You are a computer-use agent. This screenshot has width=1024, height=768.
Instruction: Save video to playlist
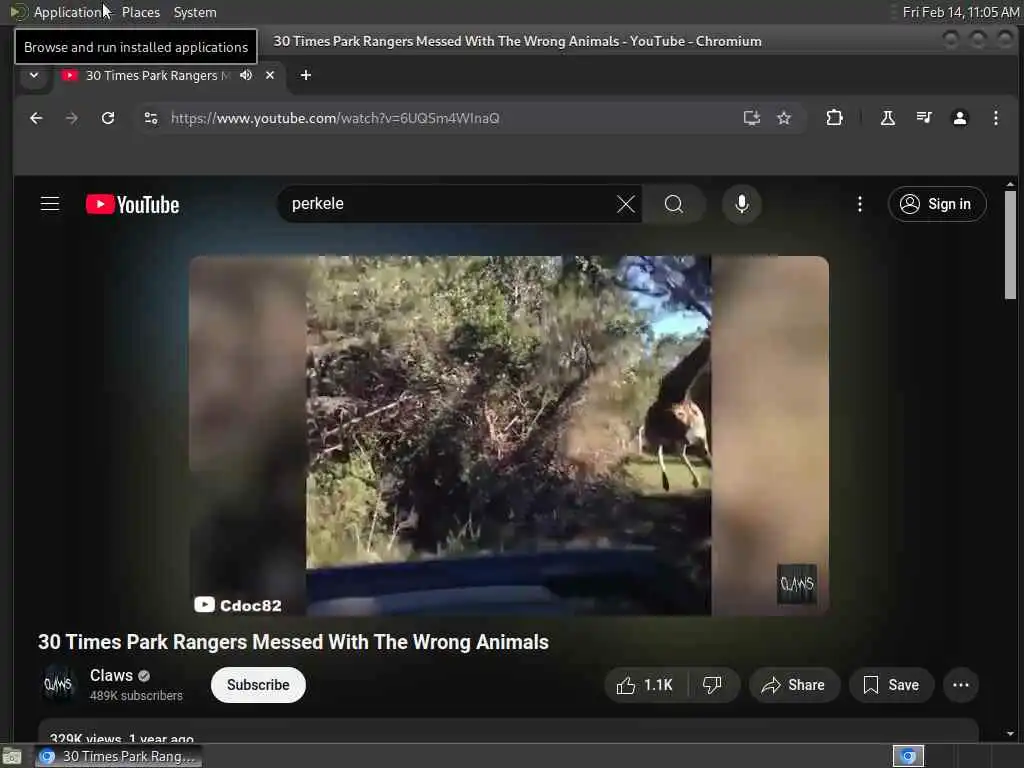(x=891, y=685)
